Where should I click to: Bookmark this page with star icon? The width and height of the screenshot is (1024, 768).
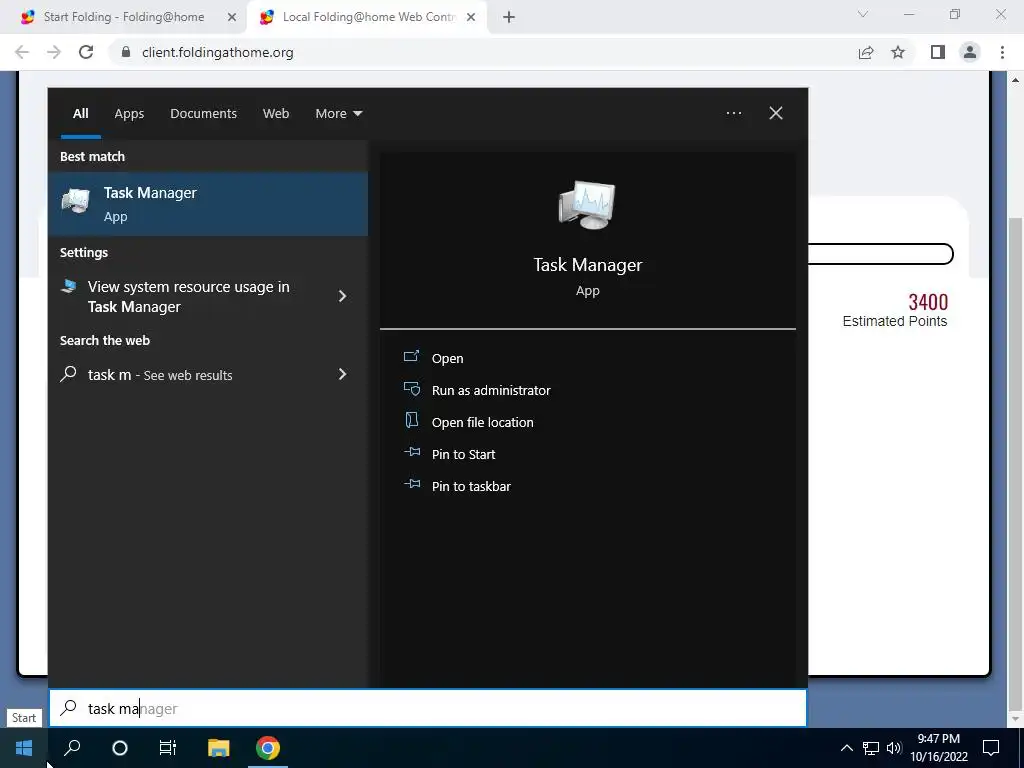click(x=898, y=52)
